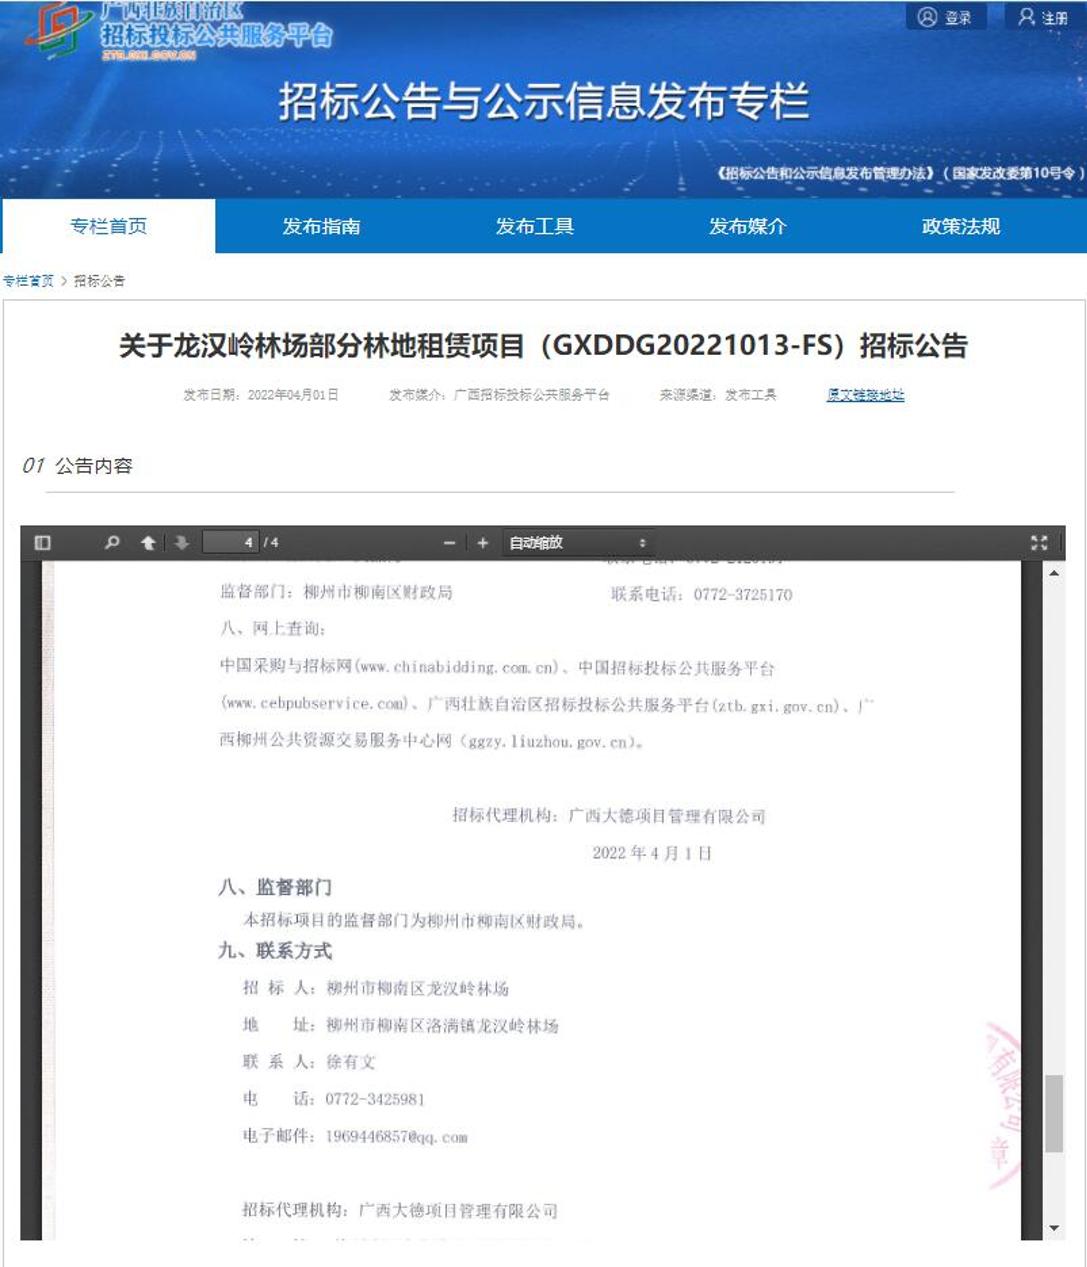Zoom in using the plus button
The height and width of the screenshot is (1267, 1087).
(483, 543)
